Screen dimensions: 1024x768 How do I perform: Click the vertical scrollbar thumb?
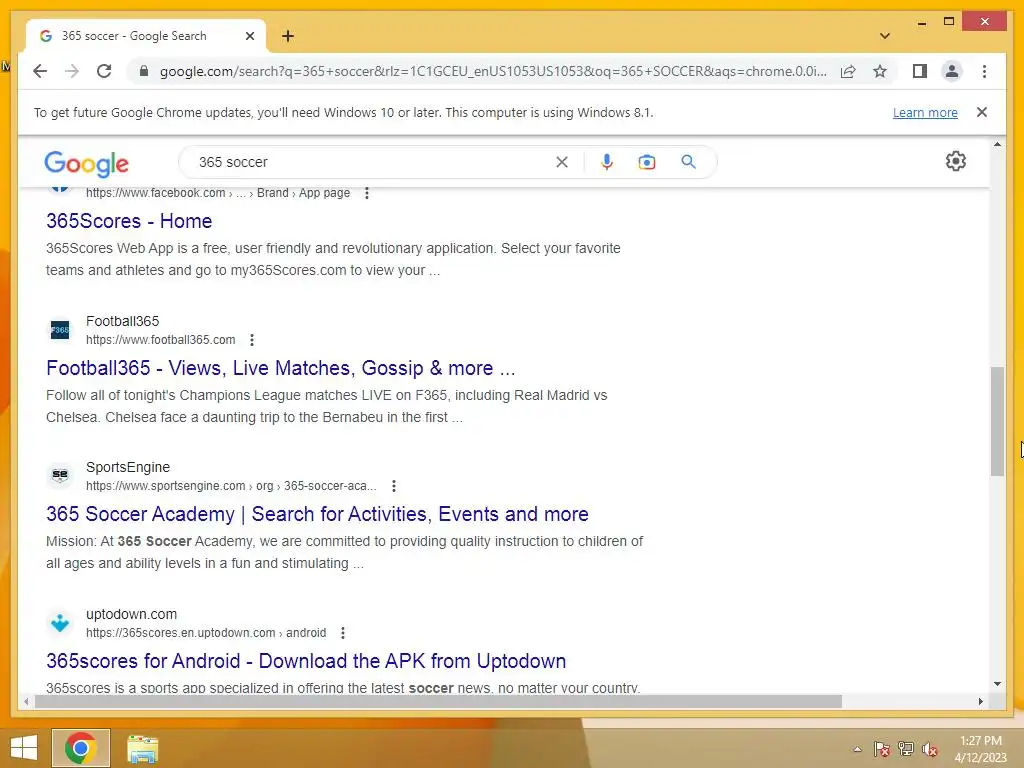tap(997, 421)
